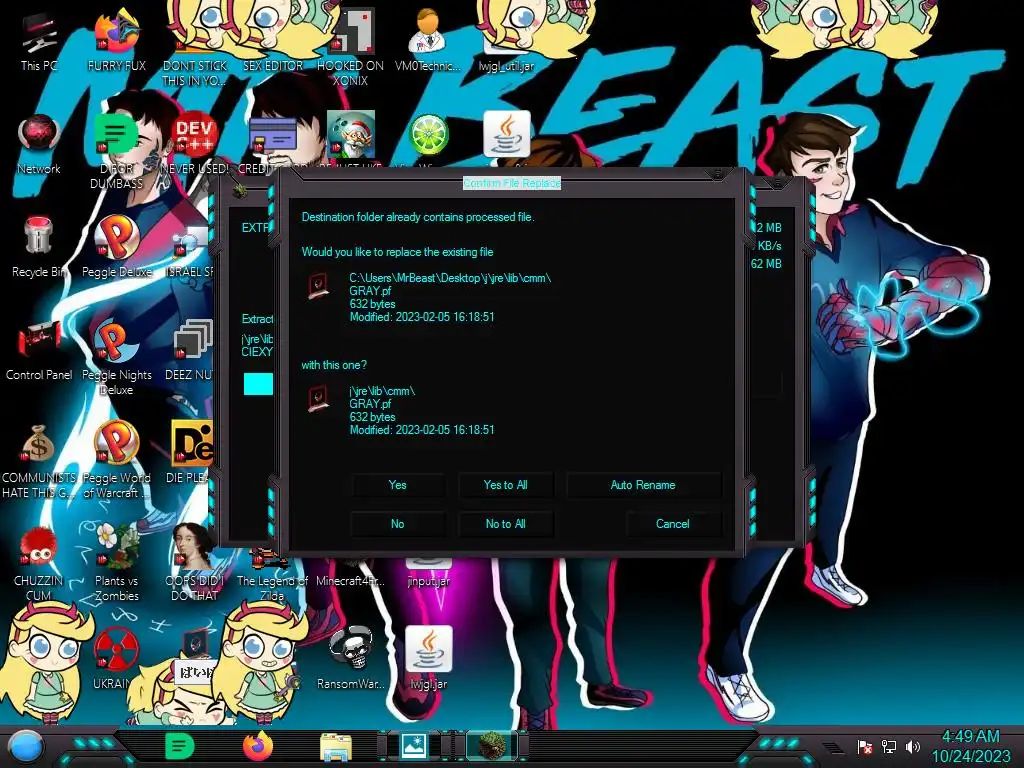
Task: Launch the Peggle Deluxe shortcut
Action: [x=116, y=248]
